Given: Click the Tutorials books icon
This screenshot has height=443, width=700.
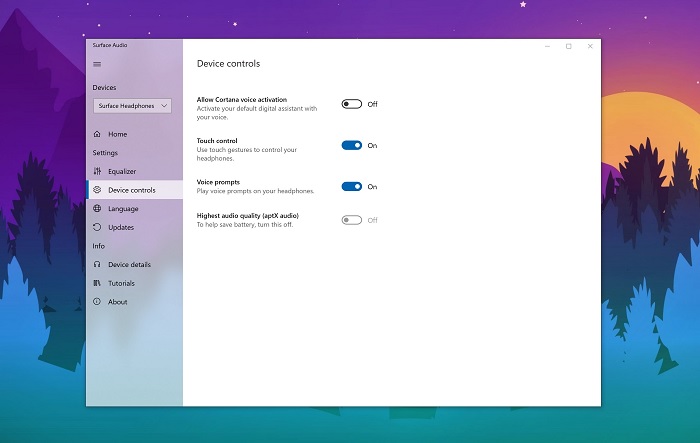Looking at the screenshot, I should [97, 283].
